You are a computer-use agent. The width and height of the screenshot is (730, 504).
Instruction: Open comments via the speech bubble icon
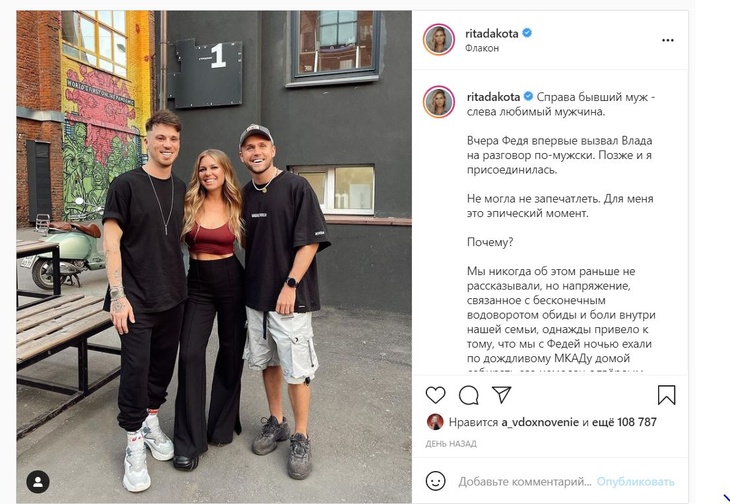click(468, 396)
